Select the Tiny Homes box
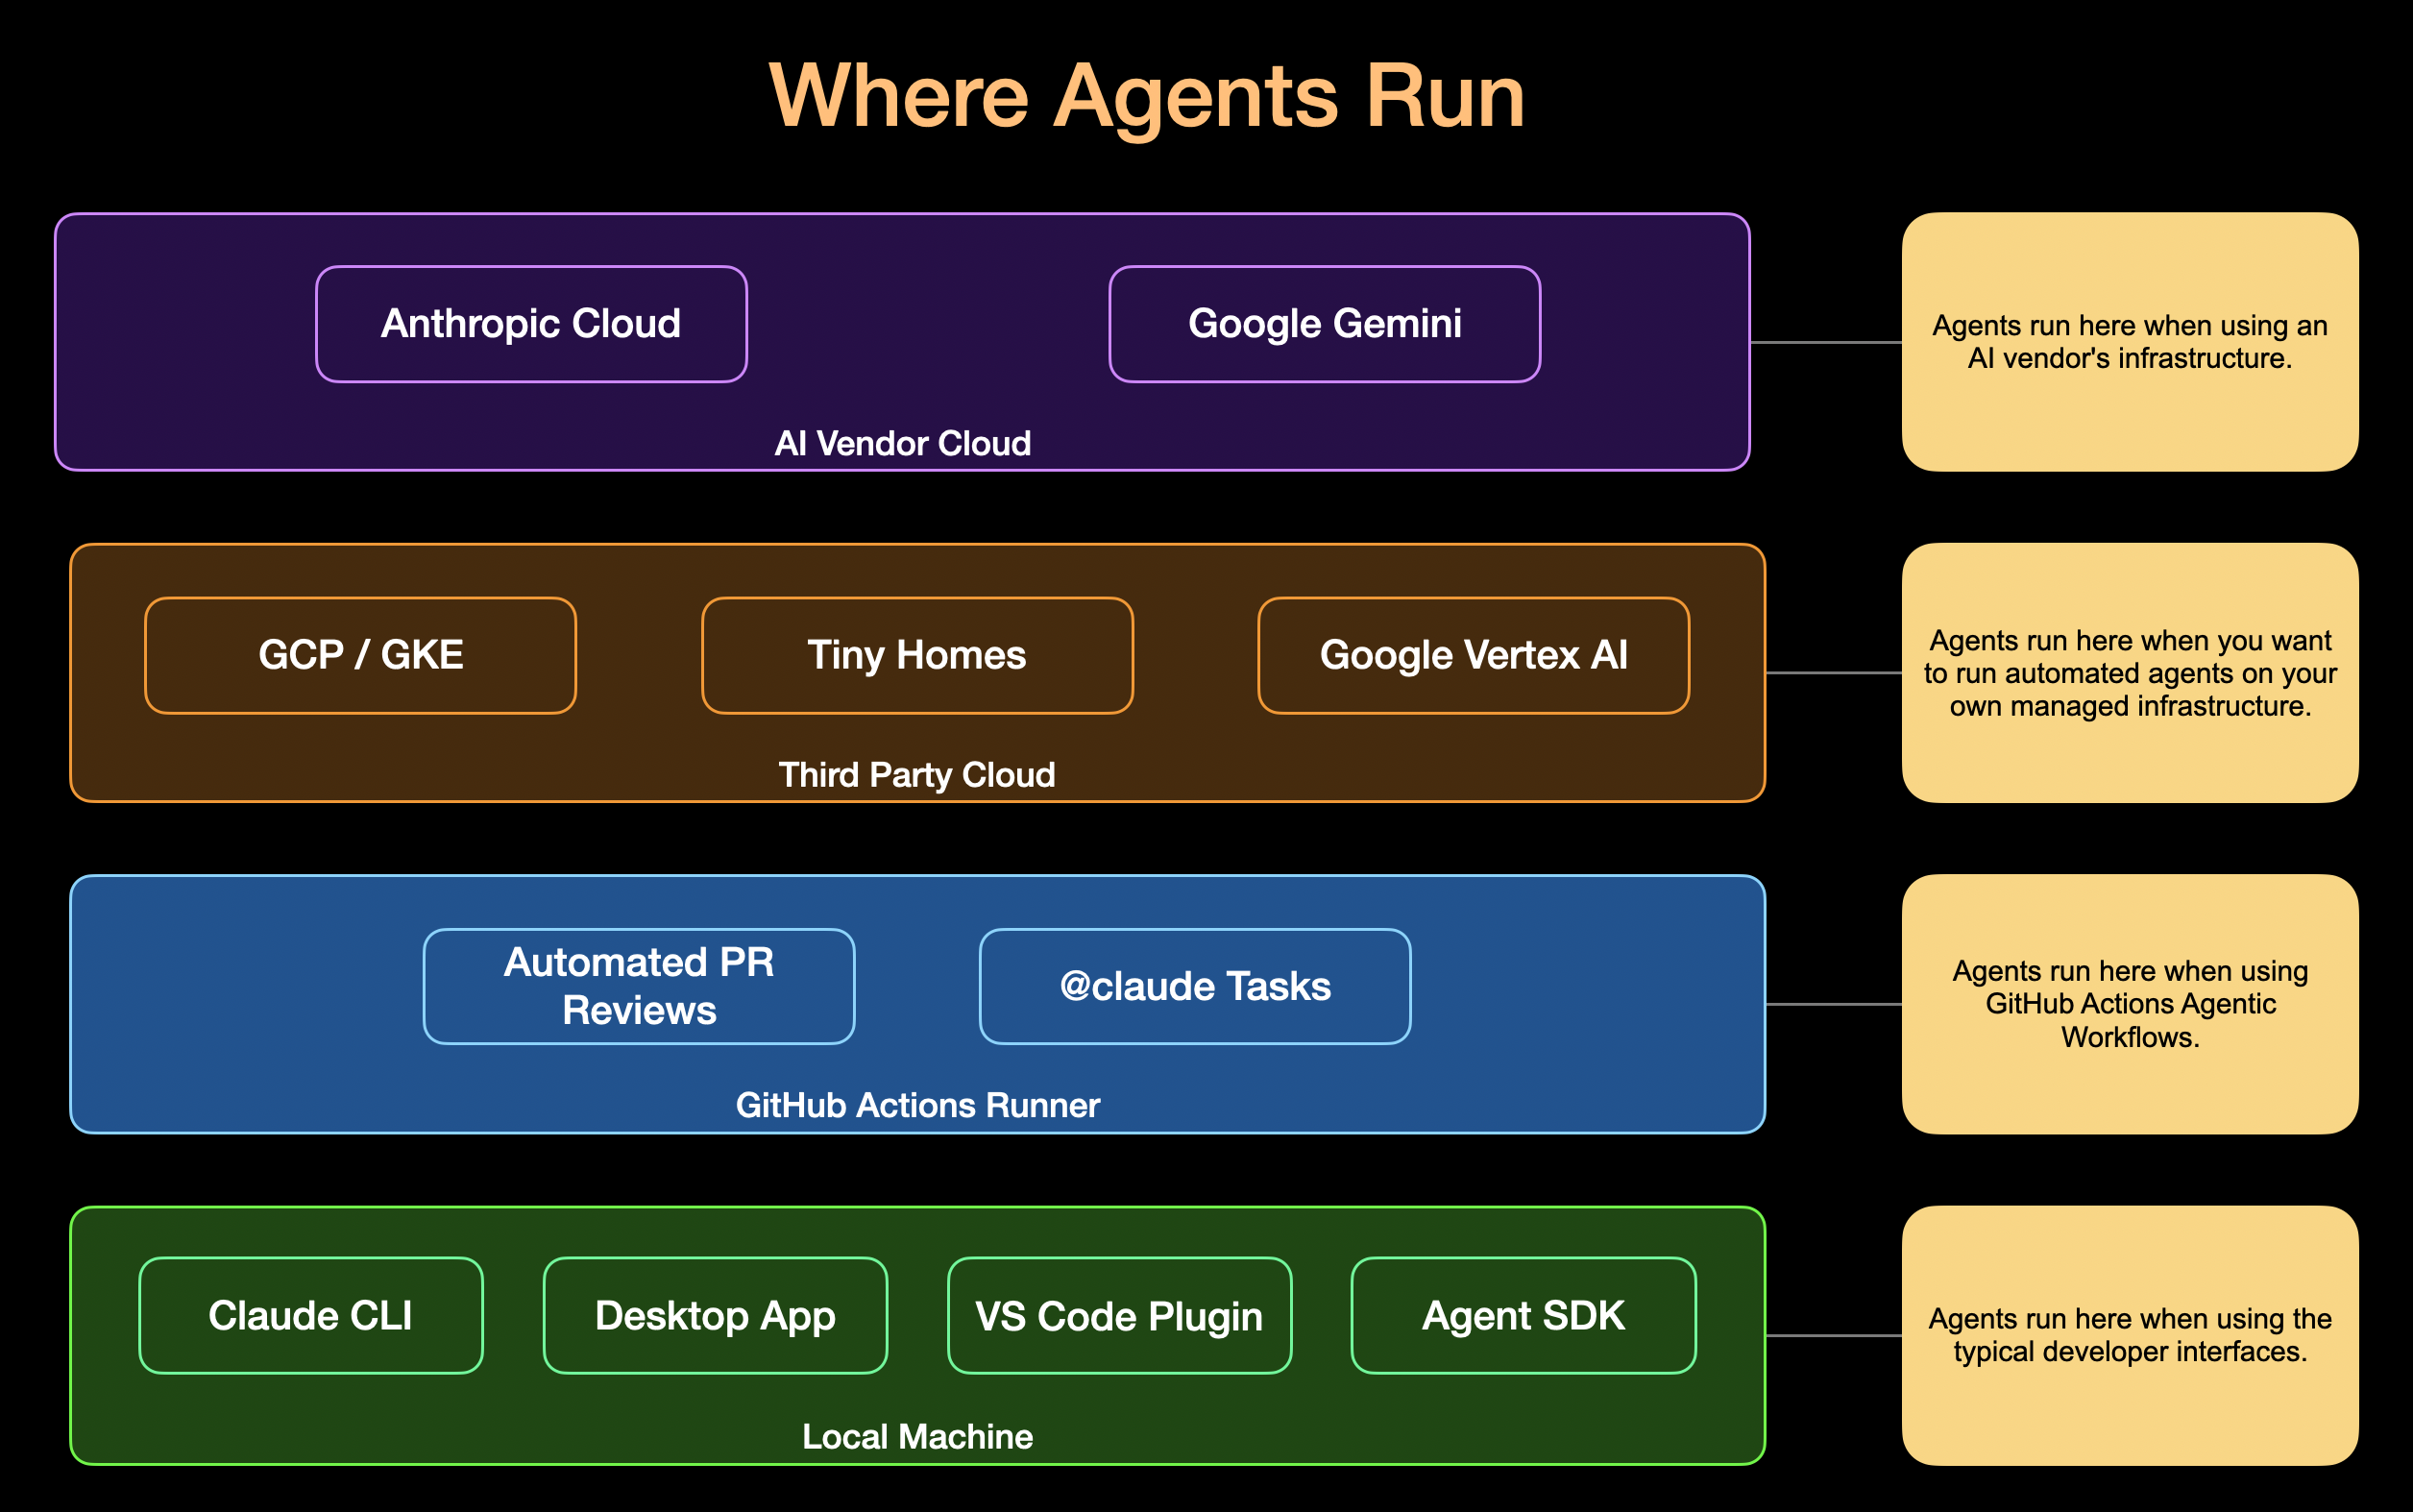The image size is (2413, 1512). click(x=917, y=655)
